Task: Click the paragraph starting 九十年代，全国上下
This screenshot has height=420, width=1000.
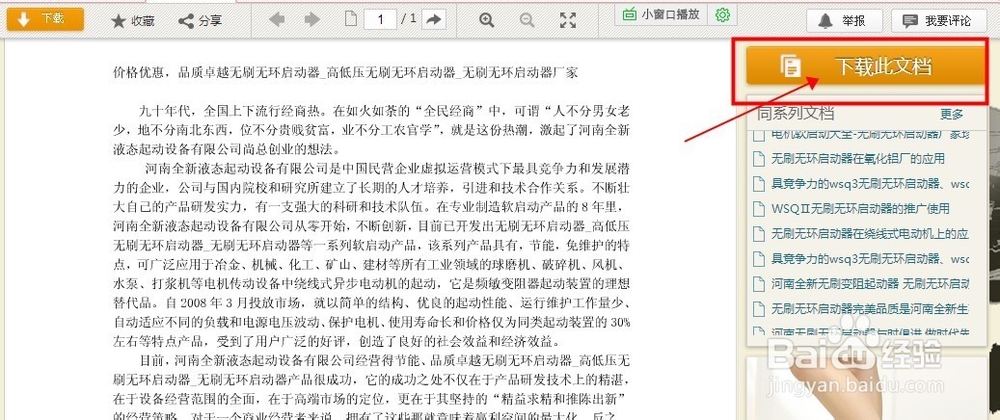Action: [371, 131]
